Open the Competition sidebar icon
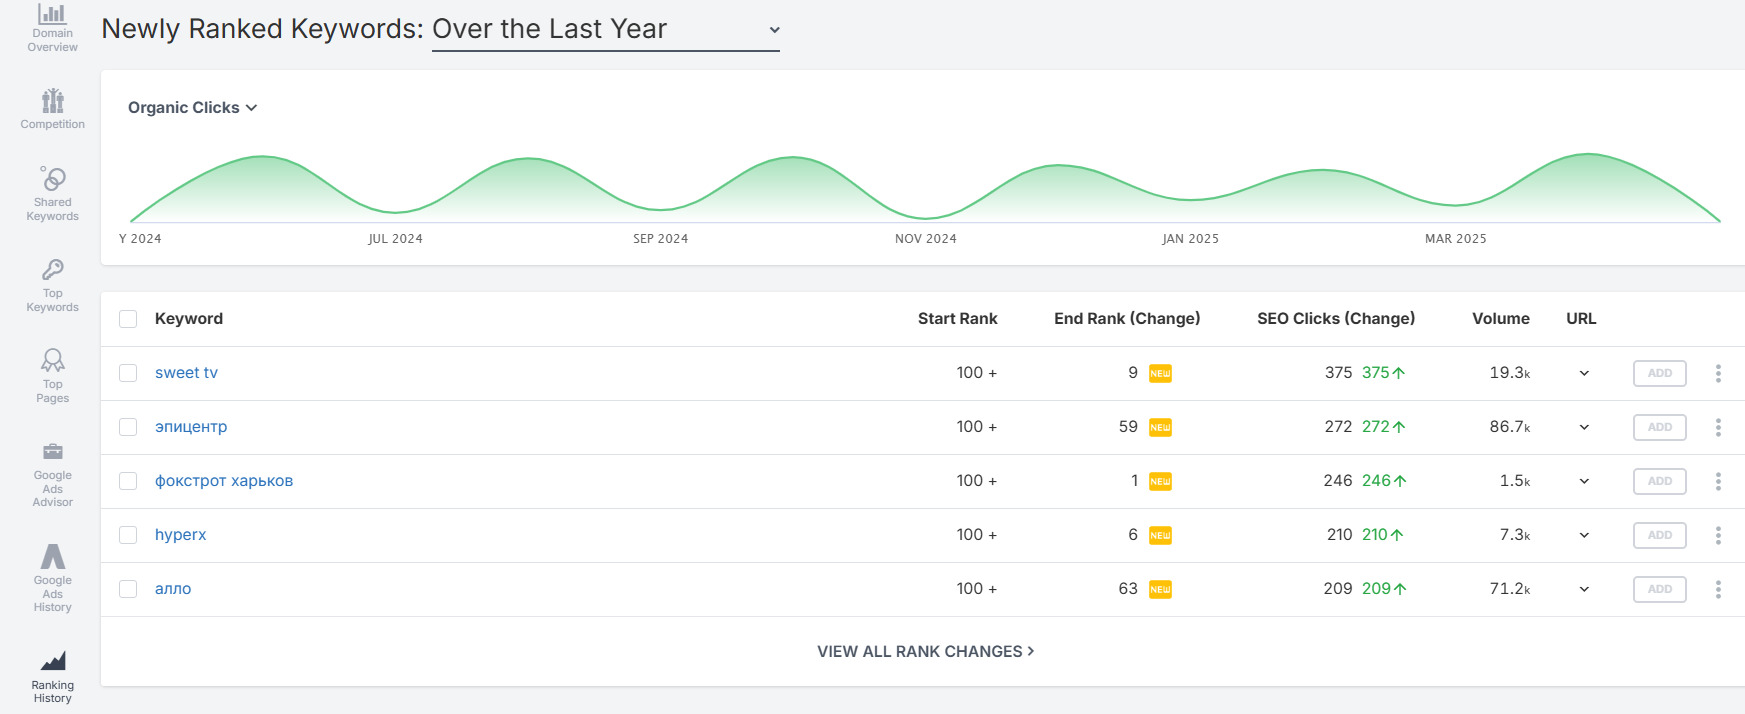Viewport: 1745px width, 714px height. click(x=52, y=109)
